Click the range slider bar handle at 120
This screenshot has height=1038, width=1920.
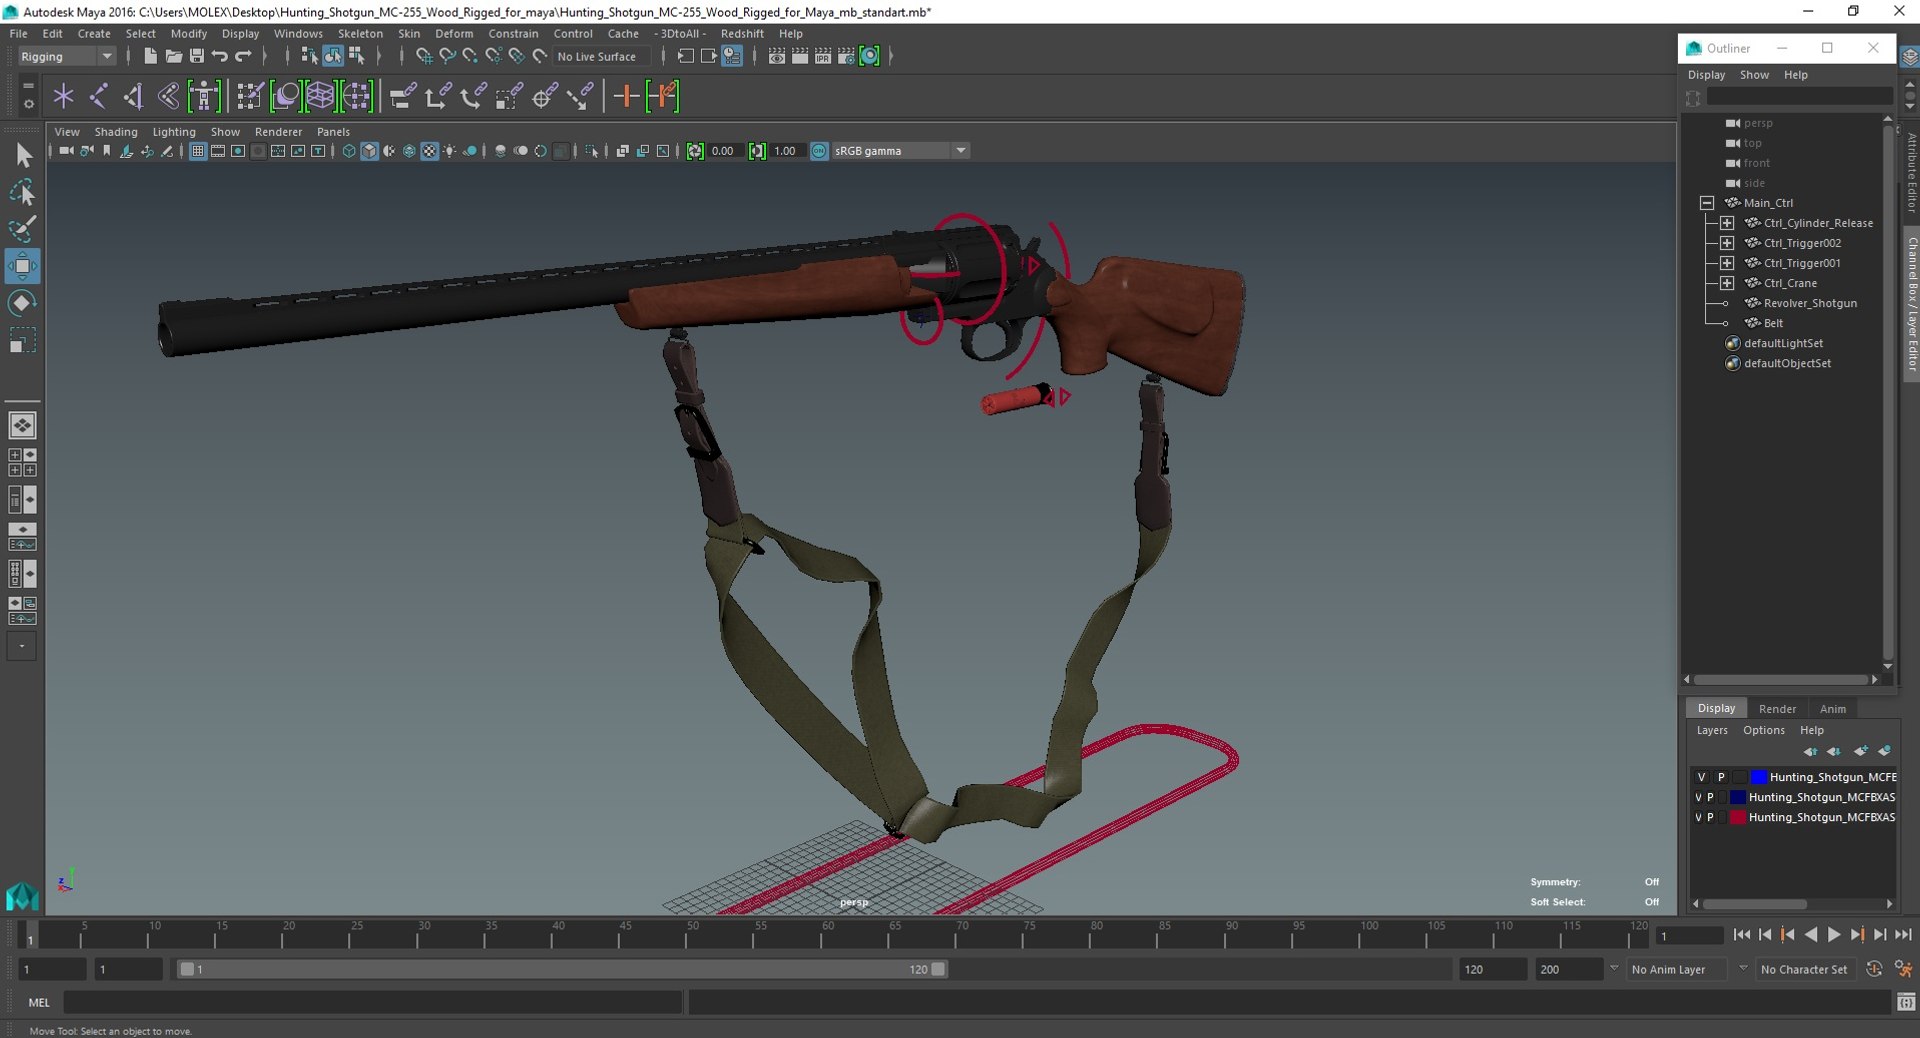[938, 969]
